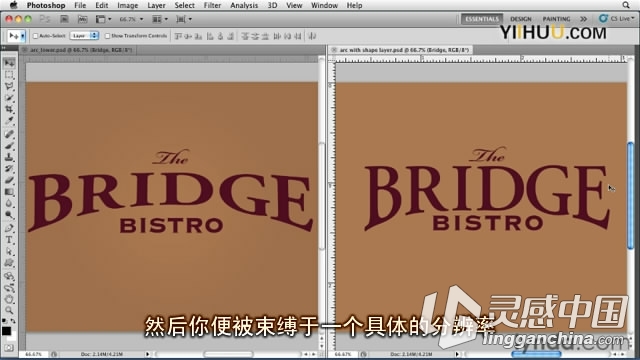
Task: Open the Analysis menu
Action: coord(244,5)
